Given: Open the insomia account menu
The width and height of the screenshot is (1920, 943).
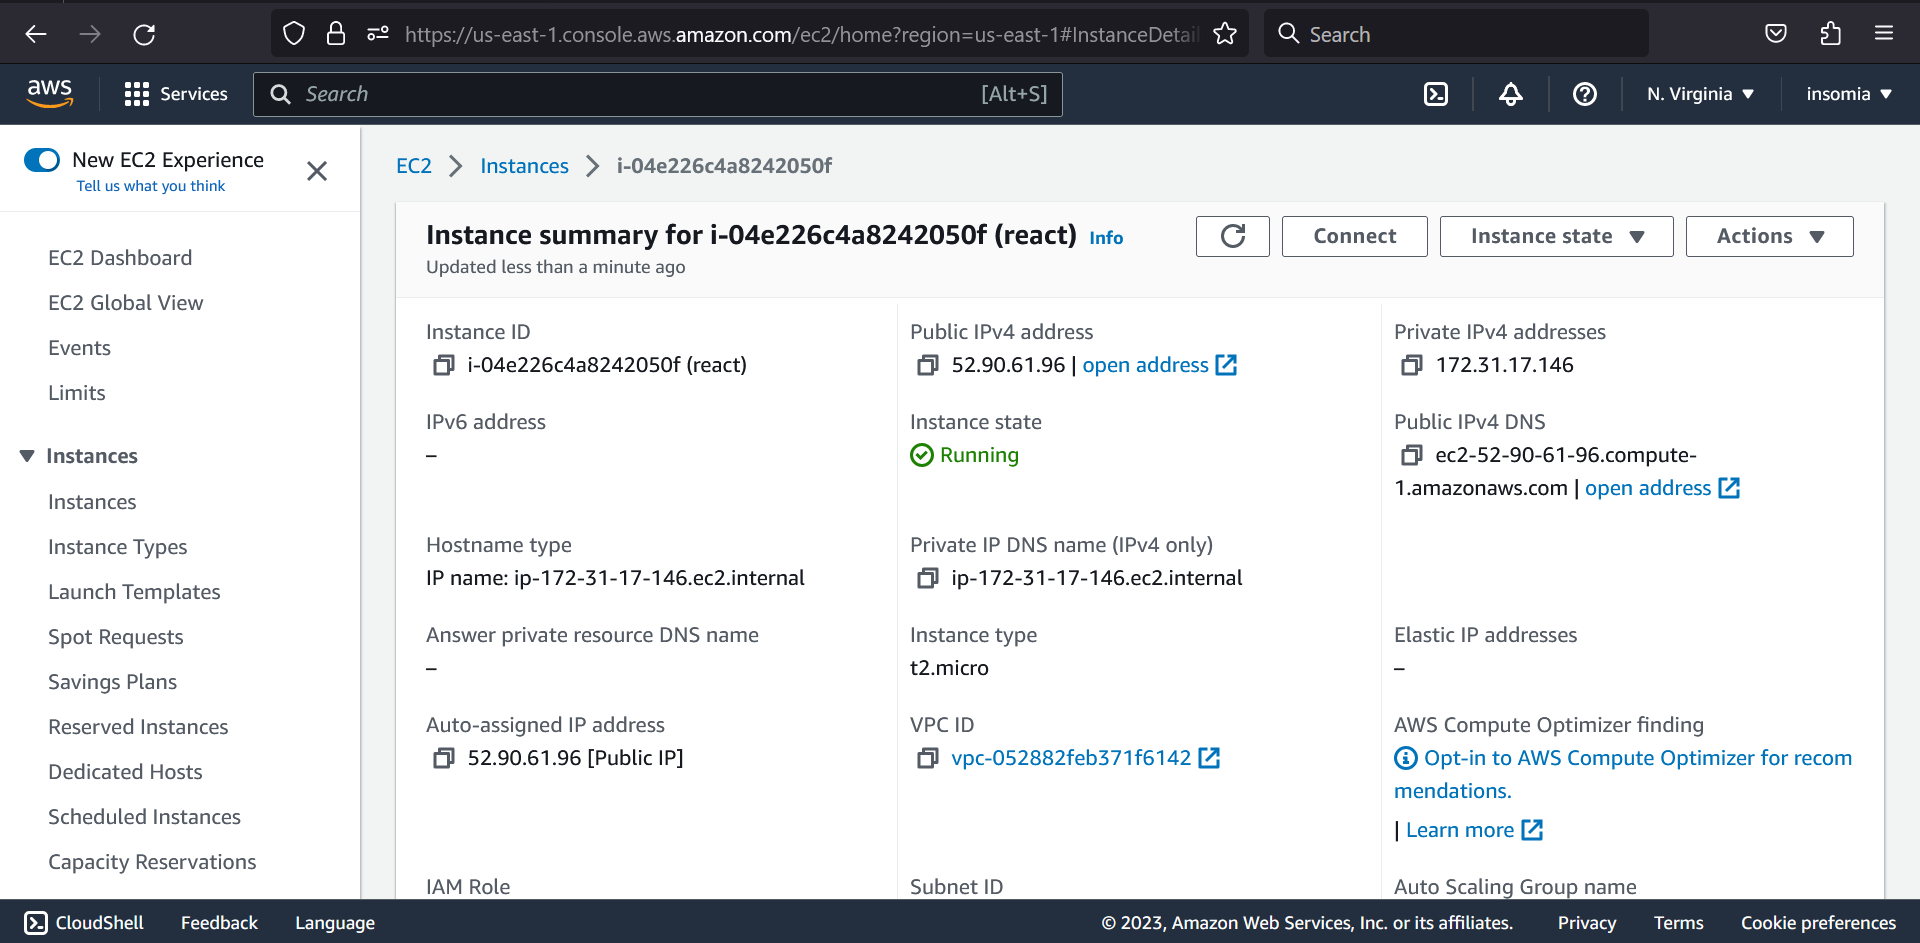Looking at the screenshot, I should (x=1848, y=93).
